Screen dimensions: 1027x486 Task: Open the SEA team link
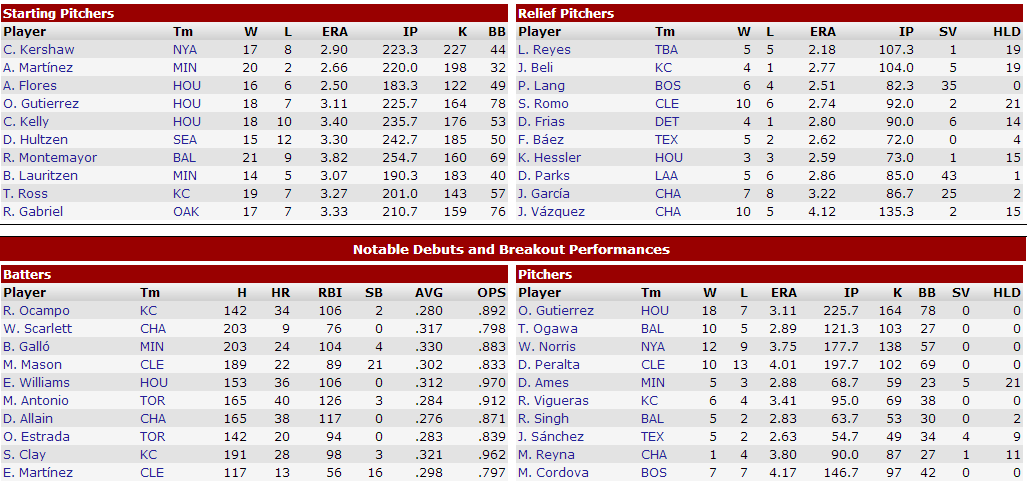(185, 139)
